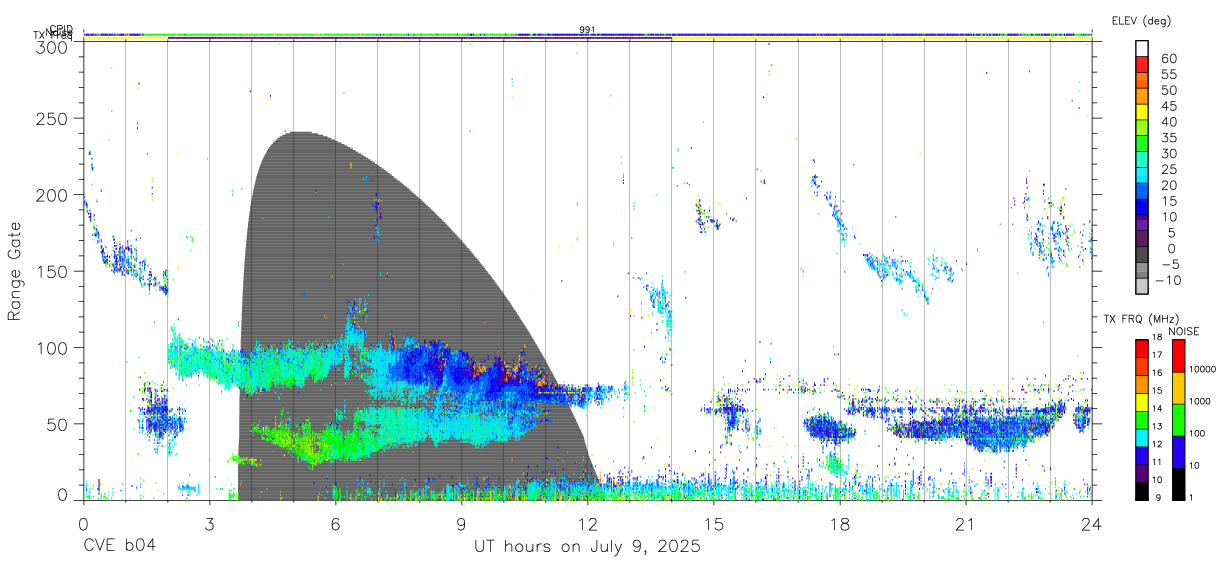Screen dimensions: 1228x567
Task: Click the "991" CPID value at top
Action: [x=587, y=30]
